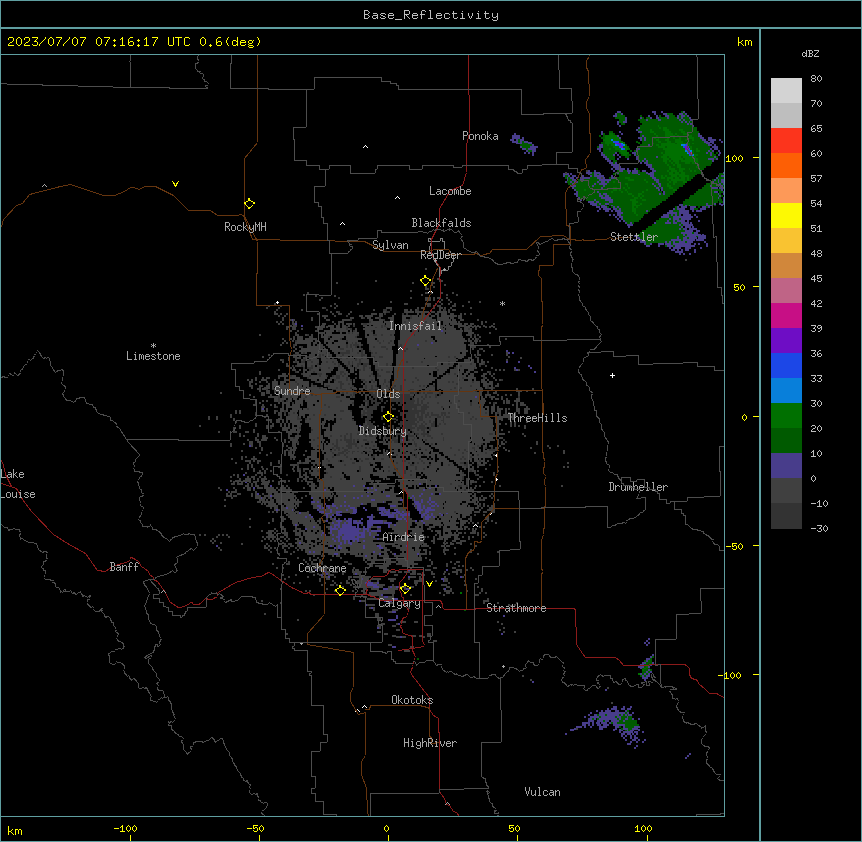
Task: Select the Vulcan label
Action: pyautogui.click(x=542, y=792)
